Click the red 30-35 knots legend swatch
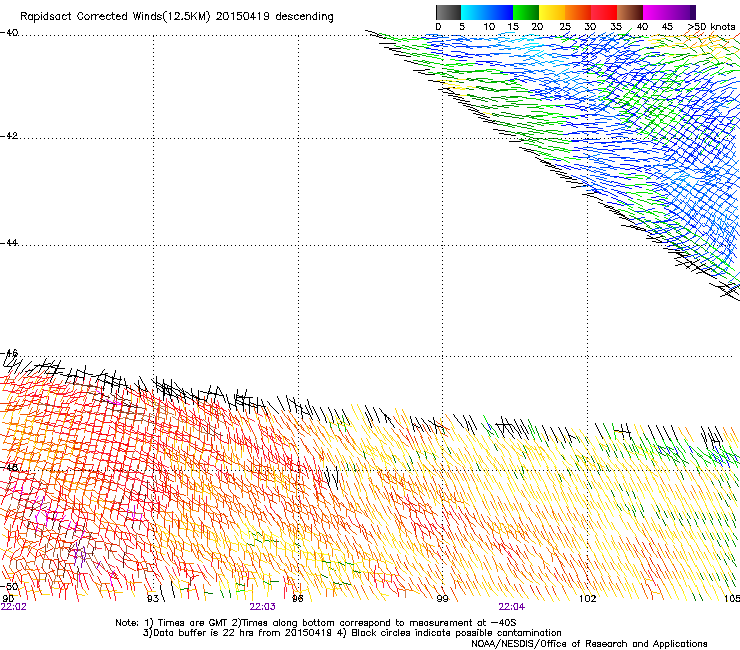This screenshot has height=650, width=740. tap(604, 12)
